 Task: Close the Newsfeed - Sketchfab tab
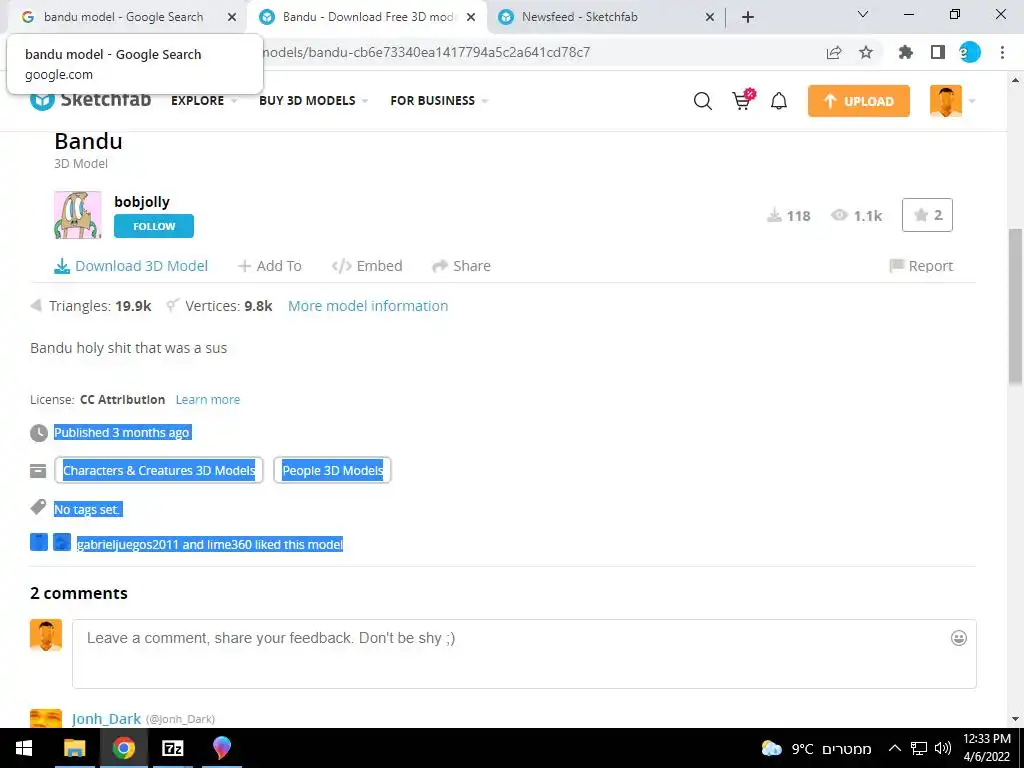(x=710, y=17)
